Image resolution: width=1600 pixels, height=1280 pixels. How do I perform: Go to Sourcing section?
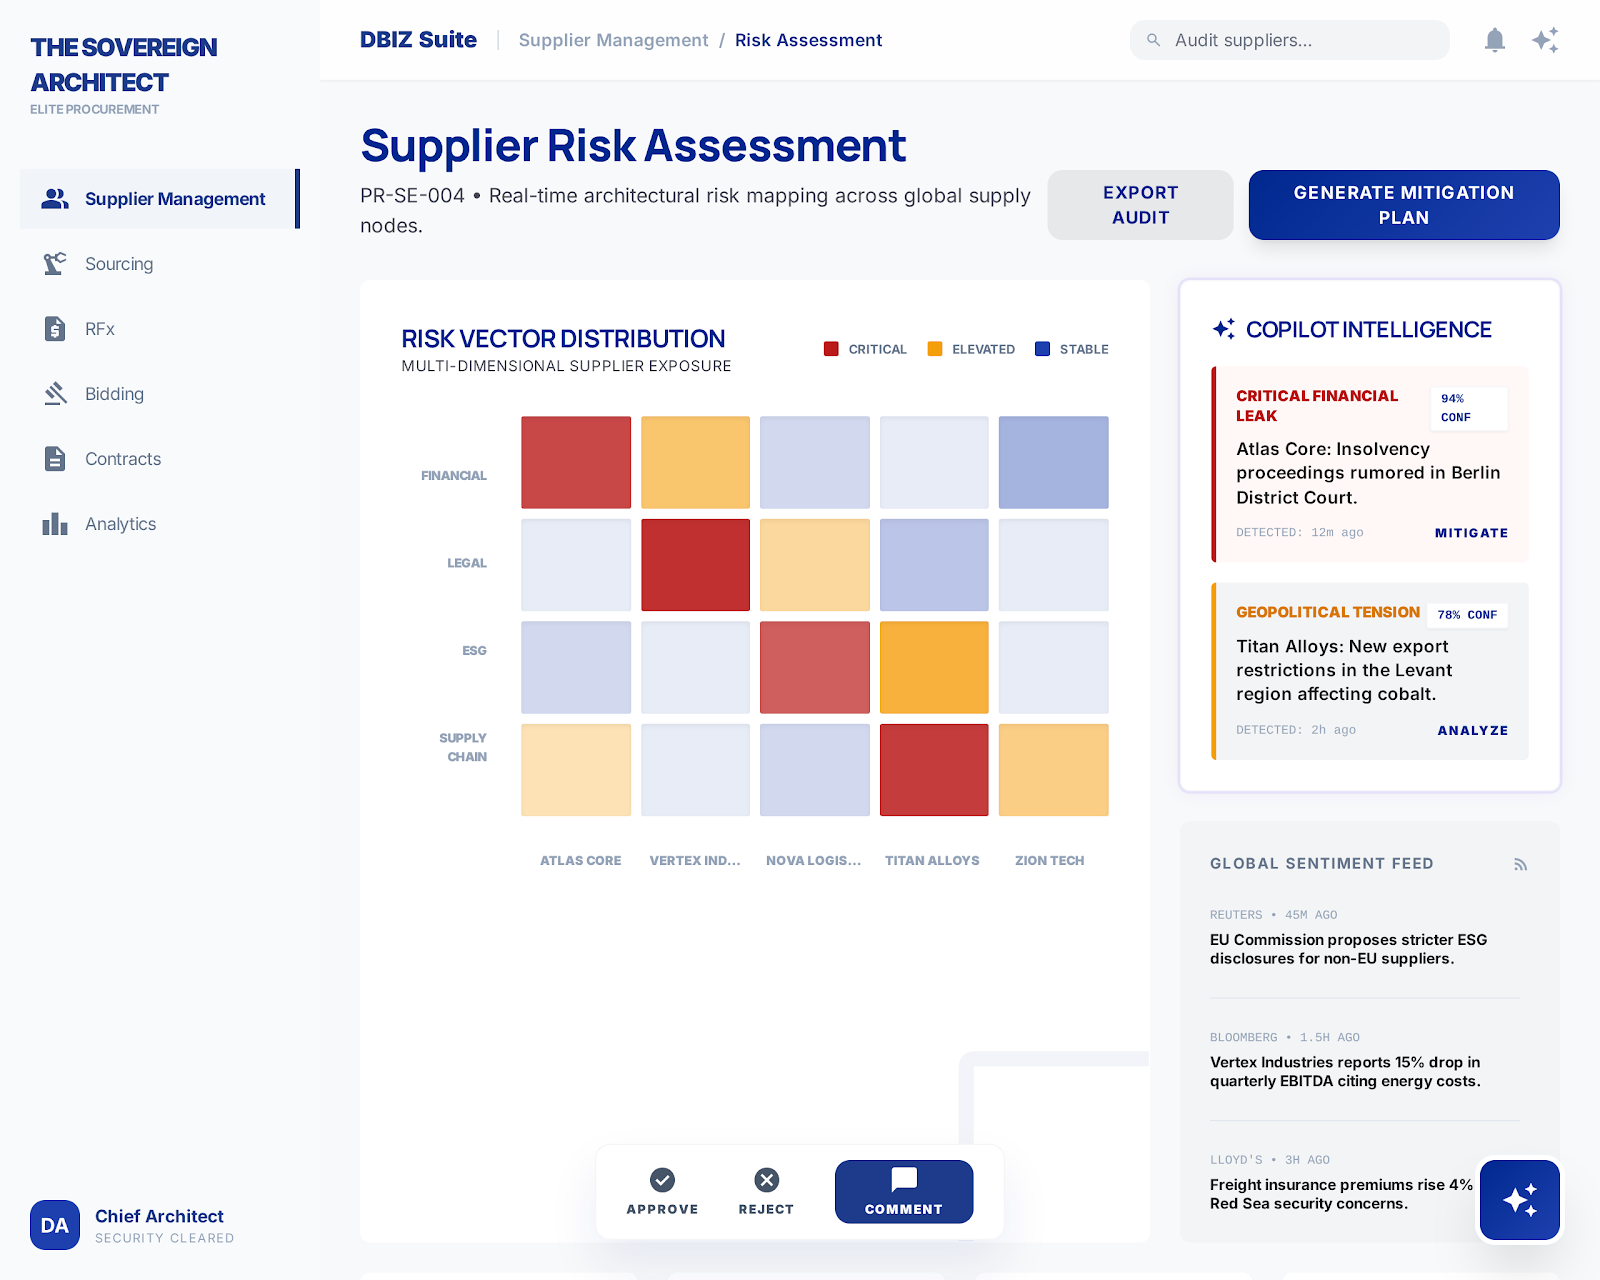coord(160,264)
